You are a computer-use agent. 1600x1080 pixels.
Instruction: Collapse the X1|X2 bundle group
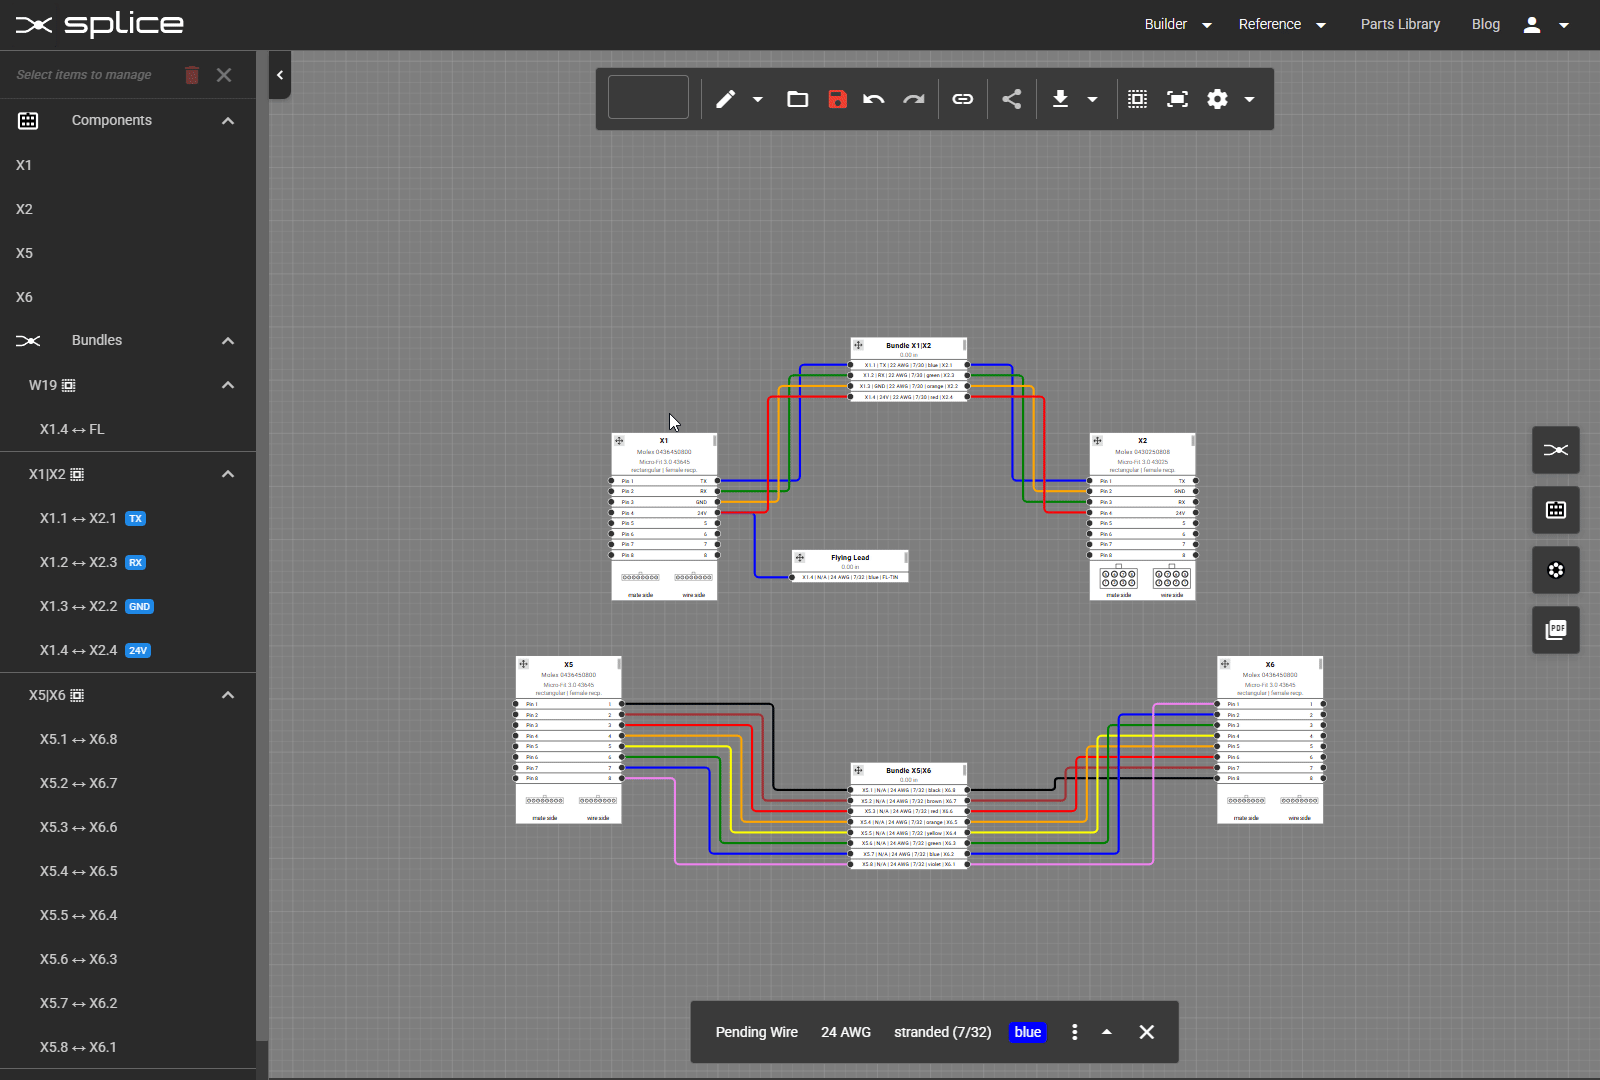coord(228,474)
